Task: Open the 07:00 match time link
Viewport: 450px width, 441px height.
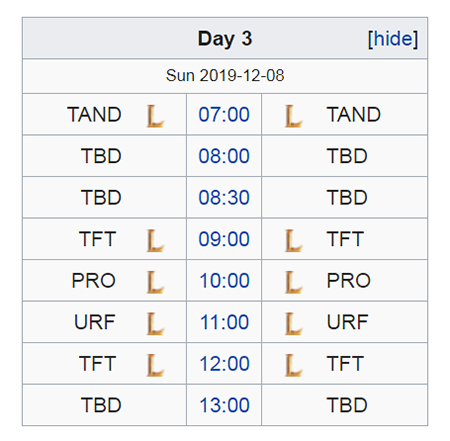Action: tap(224, 115)
